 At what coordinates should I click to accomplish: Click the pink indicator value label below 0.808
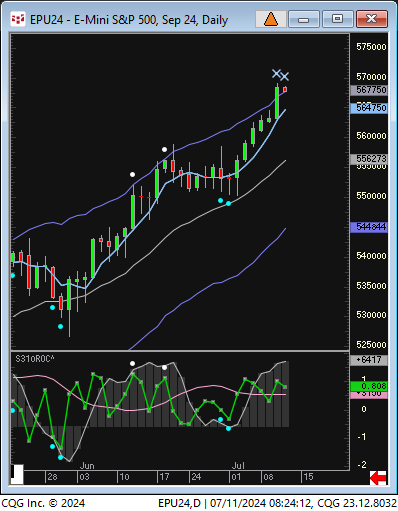(x=369, y=395)
